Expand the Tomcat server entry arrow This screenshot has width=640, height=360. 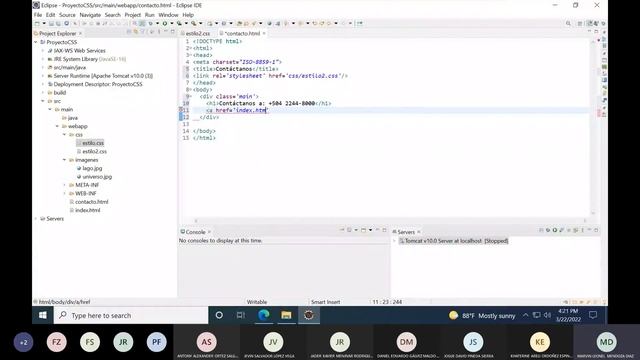point(394,241)
